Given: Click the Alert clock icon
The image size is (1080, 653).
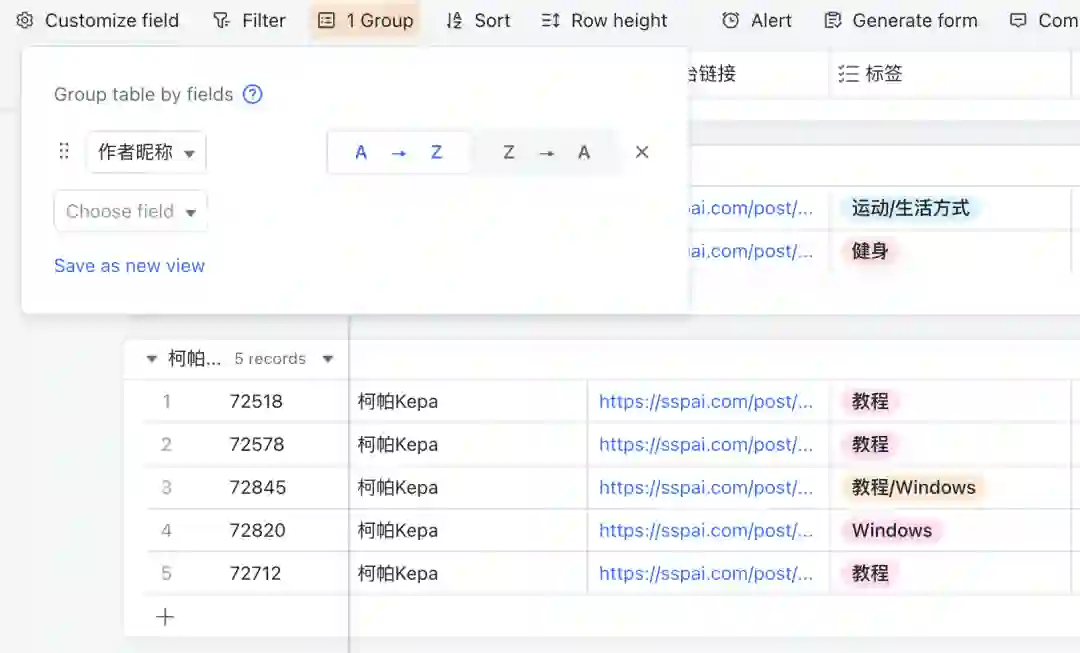Looking at the screenshot, I should click(x=731, y=20).
